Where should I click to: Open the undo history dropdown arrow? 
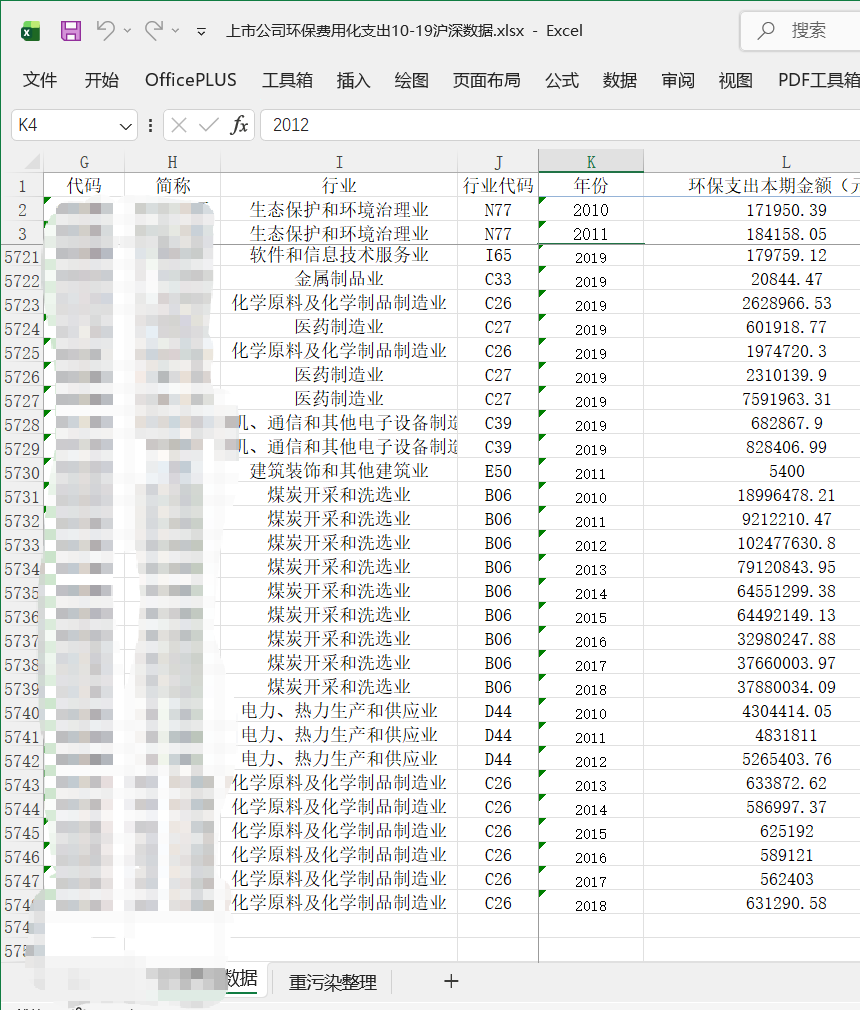(128, 31)
